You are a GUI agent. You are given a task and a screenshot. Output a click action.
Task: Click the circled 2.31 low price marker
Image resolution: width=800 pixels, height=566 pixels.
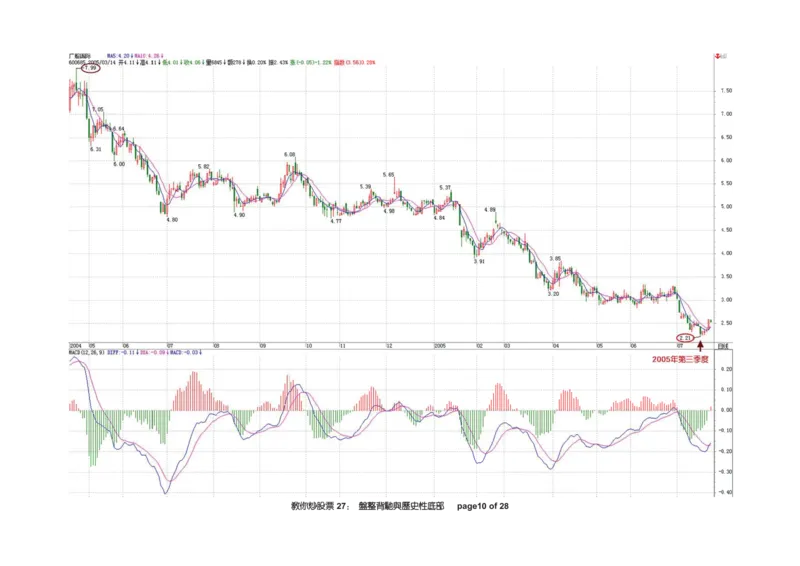685,337
